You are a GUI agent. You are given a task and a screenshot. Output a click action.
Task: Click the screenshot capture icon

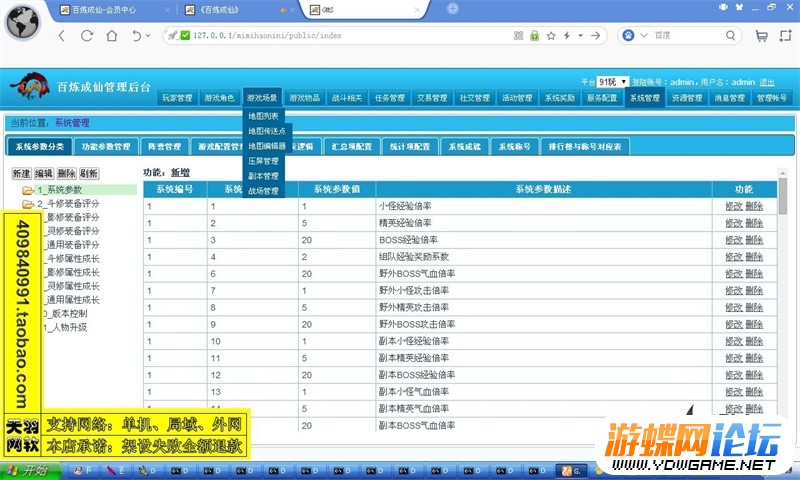tap(786, 36)
